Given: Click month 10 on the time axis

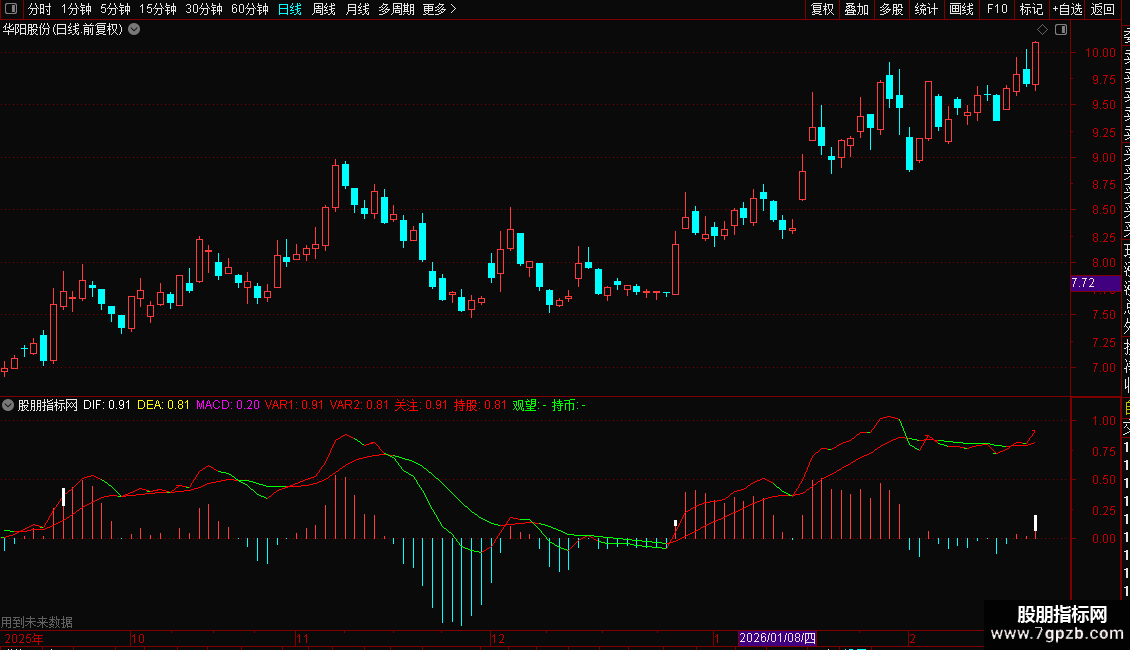Looking at the screenshot, I should click(x=138, y=638).
